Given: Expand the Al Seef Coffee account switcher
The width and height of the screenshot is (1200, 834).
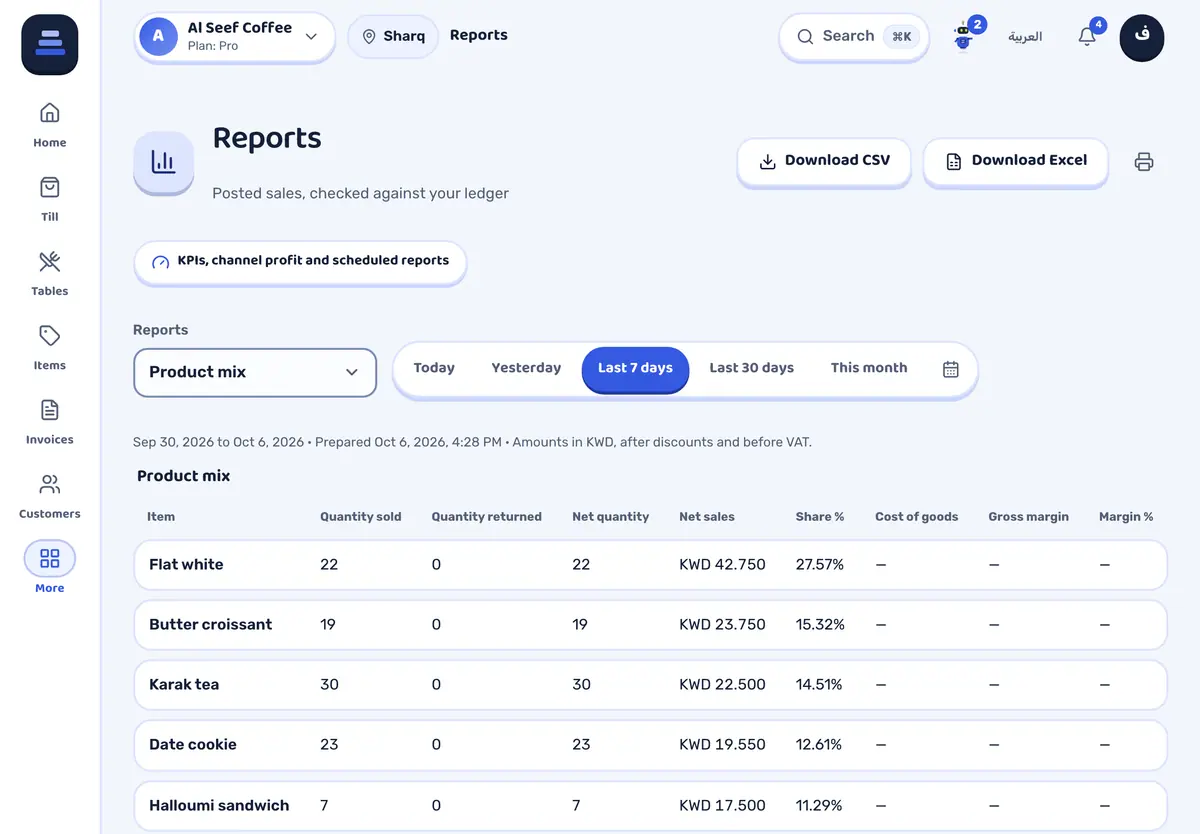Looking at the screenshot, I should click(235, 37).
